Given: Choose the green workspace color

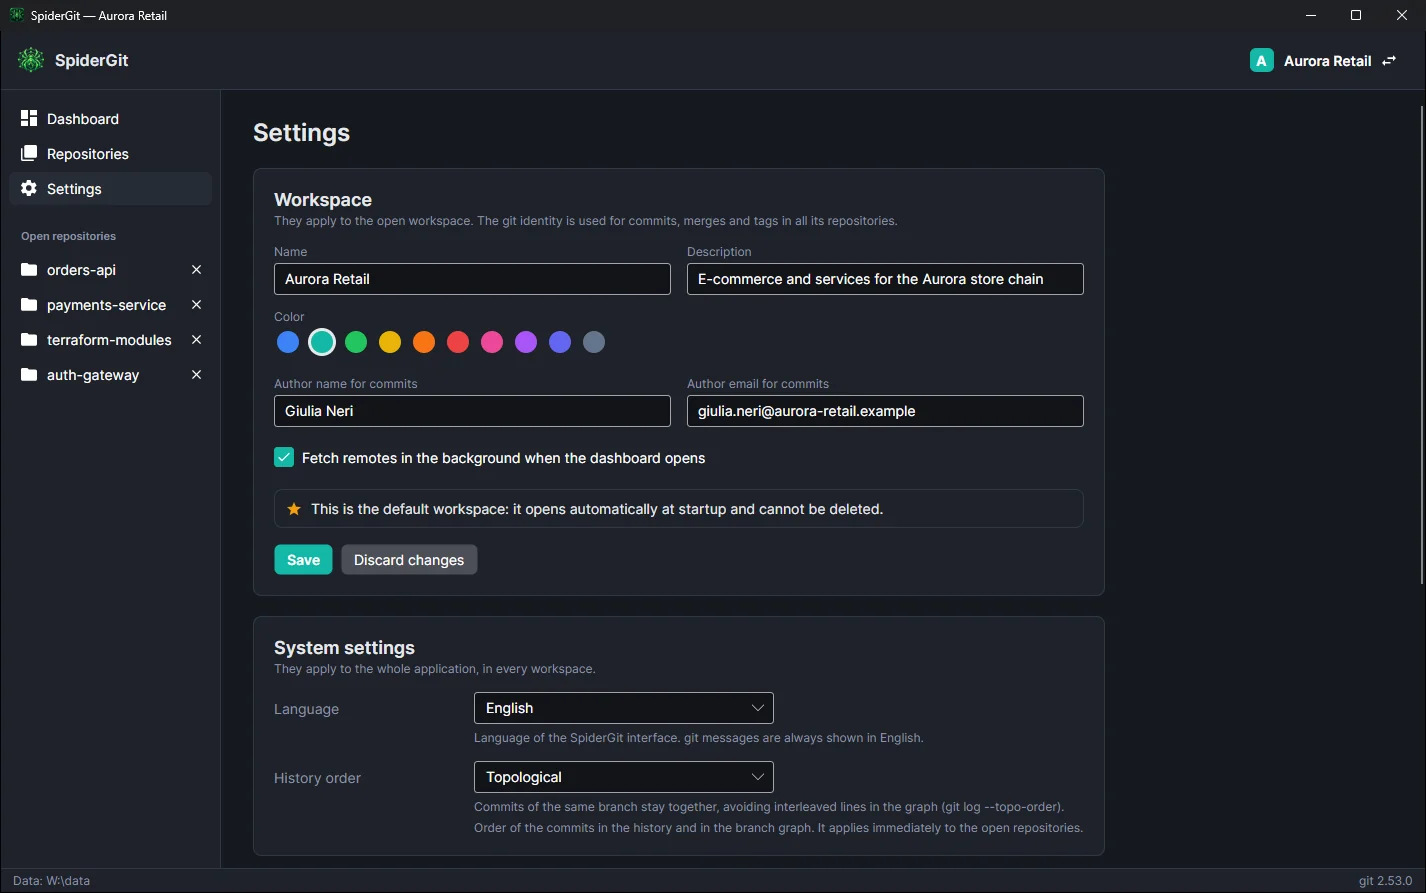Looking at the screenshot, I should 356,342.
